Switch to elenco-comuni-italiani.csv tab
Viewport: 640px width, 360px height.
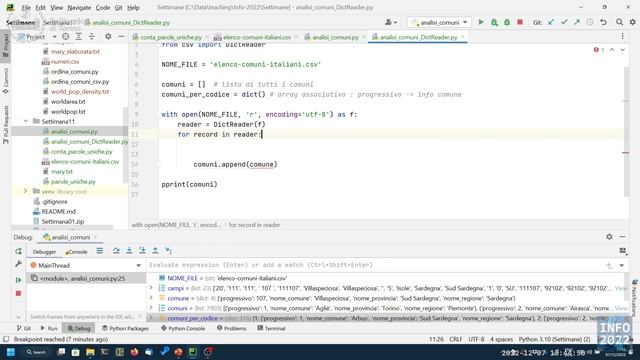click(x=257, y=37)
